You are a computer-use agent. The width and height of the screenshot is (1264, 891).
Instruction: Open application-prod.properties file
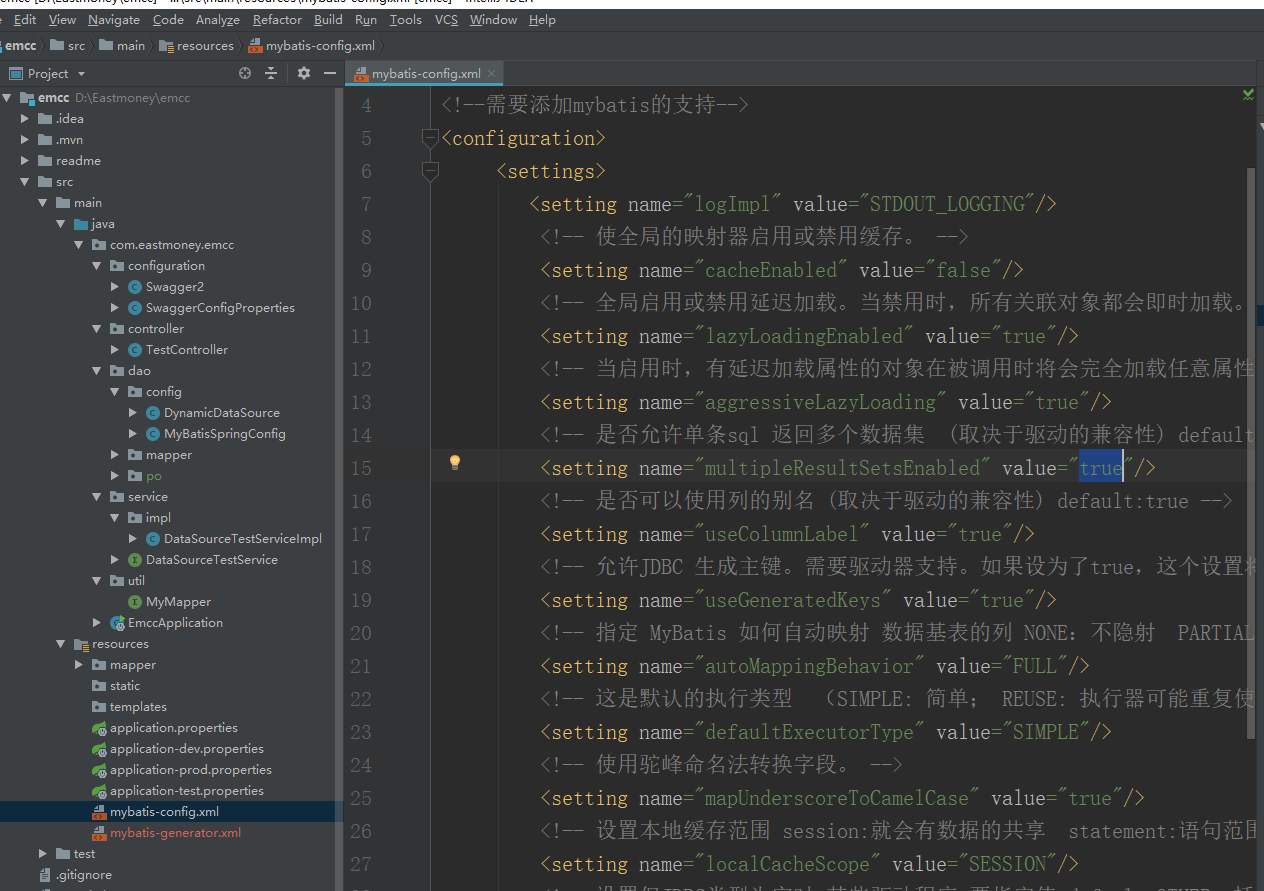click(x=191, y=770)
